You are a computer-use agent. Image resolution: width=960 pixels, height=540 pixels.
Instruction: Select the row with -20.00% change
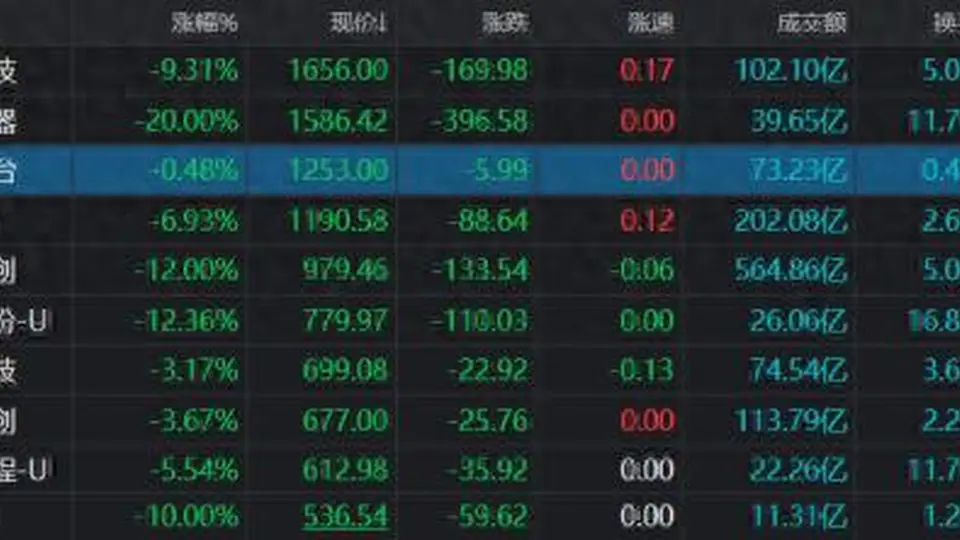click(480, 121)
